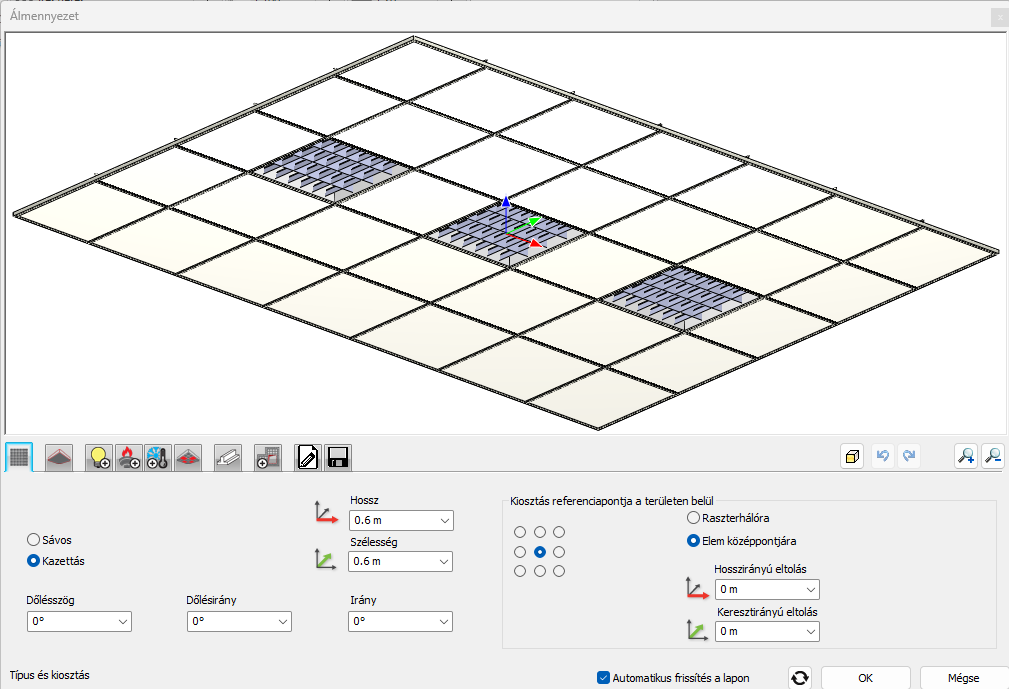Zoom out of the ceiling preview
Image resolution: width=1009 pixels, height=689 pixels.
(992, 456)
